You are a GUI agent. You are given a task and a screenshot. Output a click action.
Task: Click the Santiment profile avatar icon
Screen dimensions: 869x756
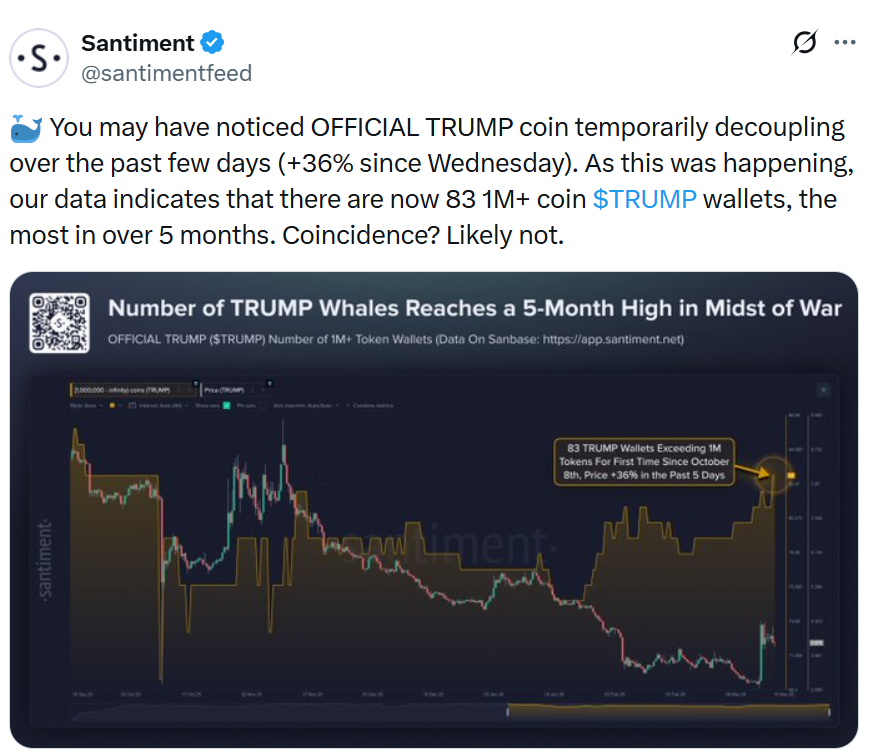tap(37, 58)
